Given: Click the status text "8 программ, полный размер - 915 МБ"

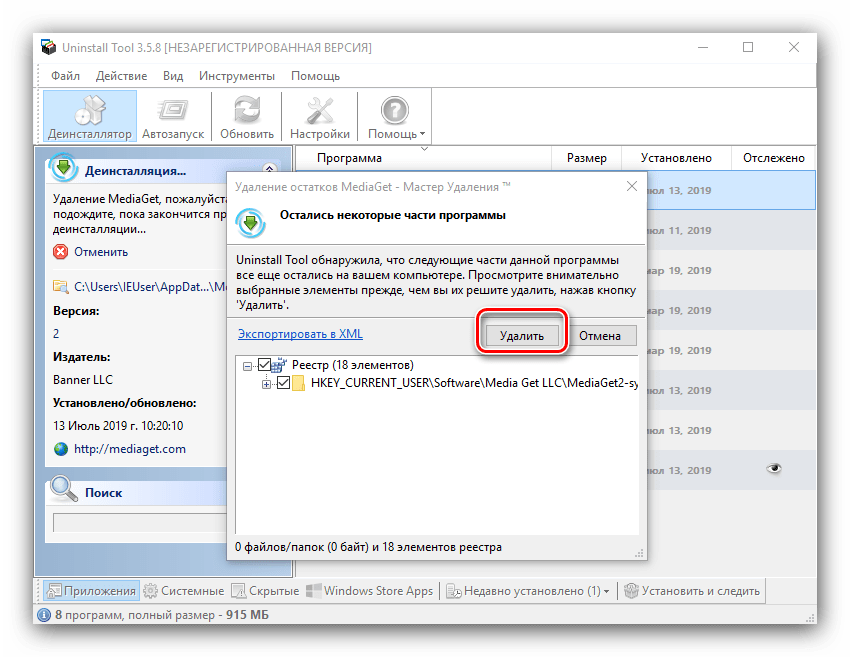Looking at the screenshot, I should [x=162, y=615].
